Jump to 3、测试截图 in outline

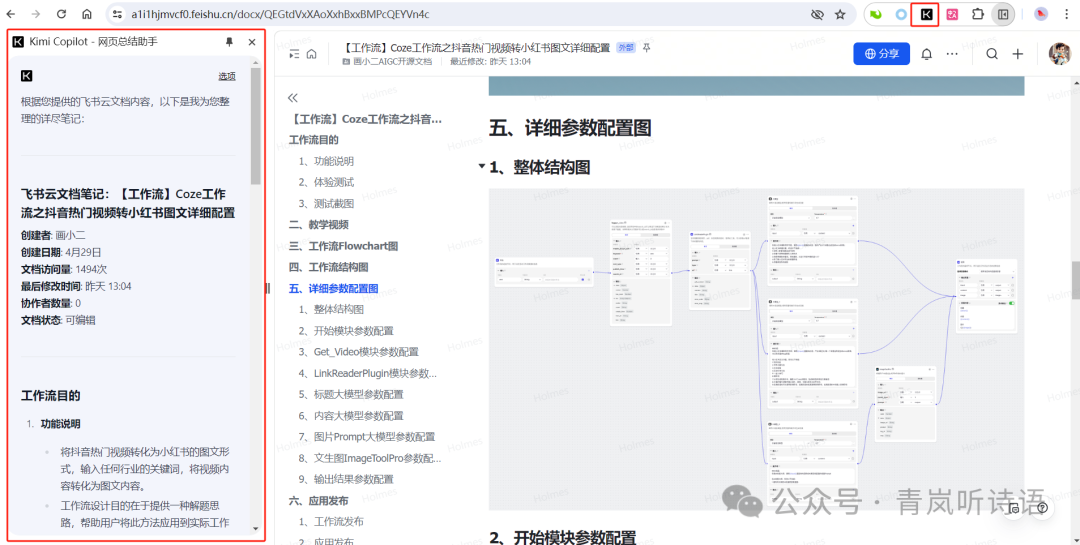tap(326, 203)
